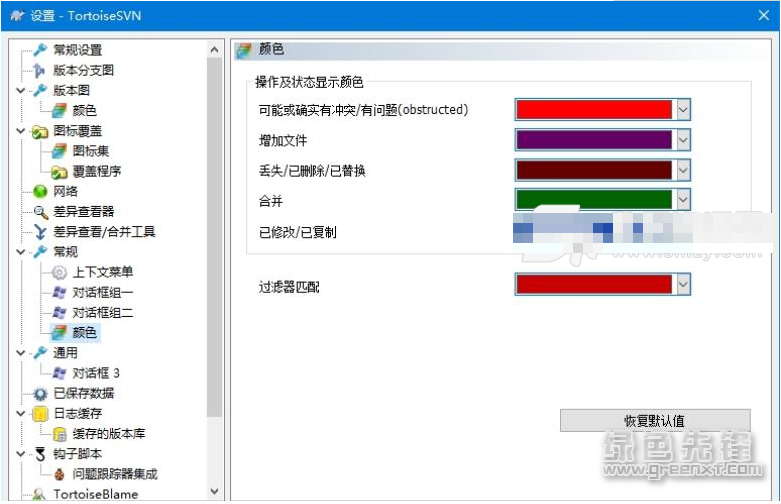Click the database icon for 缓存的版本库
This screenshot has width=781, height=504.
(59, 434)
